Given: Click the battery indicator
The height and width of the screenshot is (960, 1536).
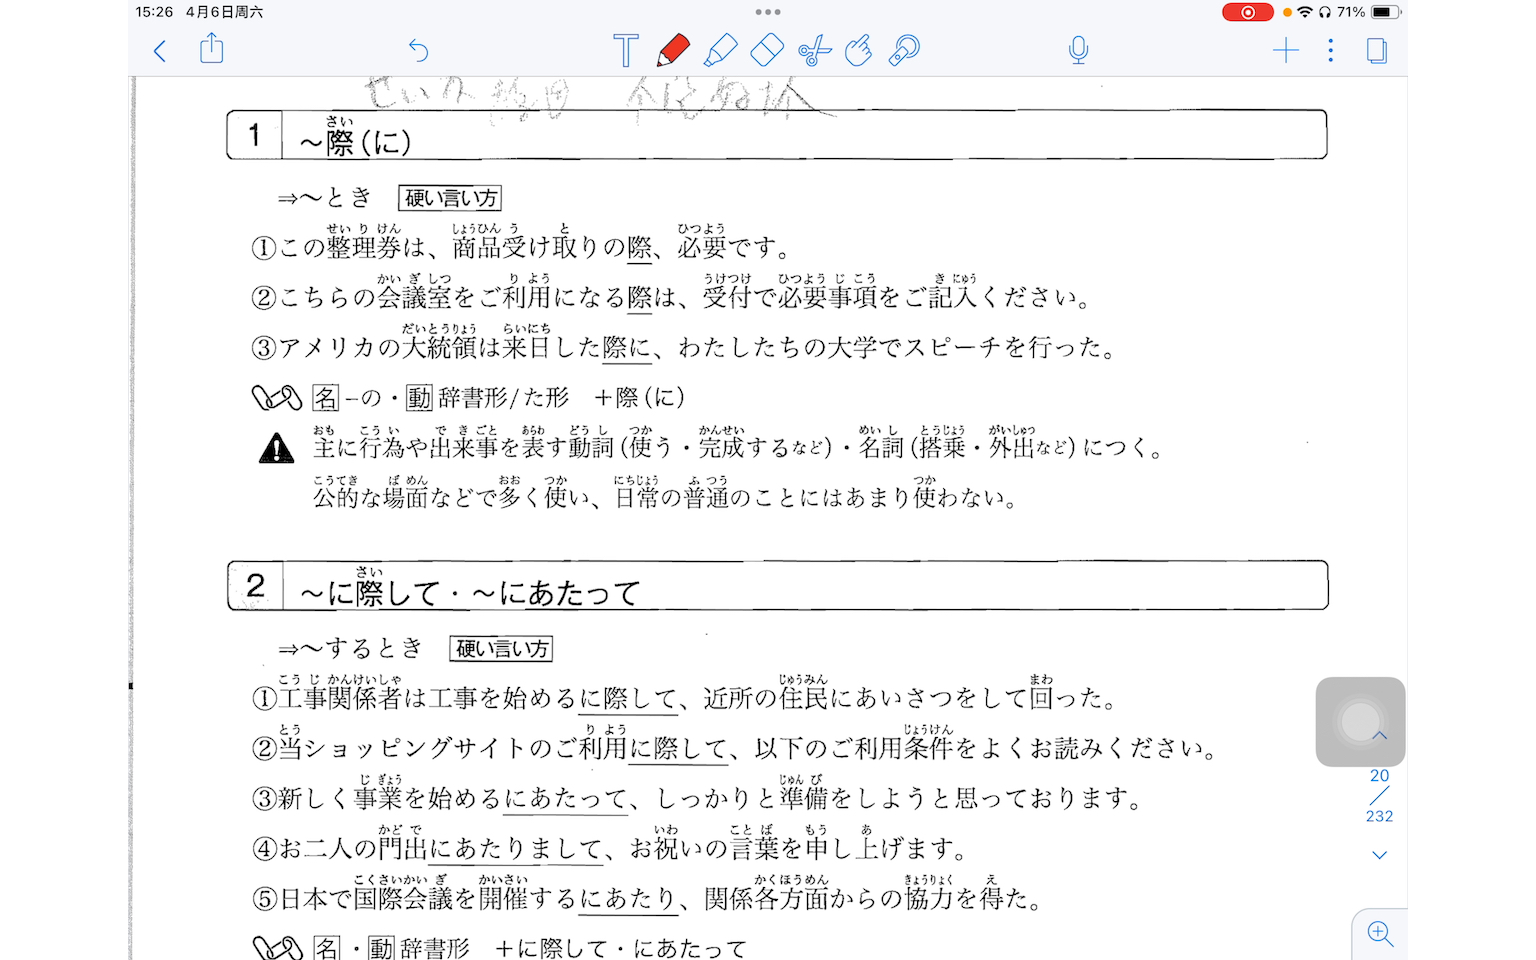Looking at the screenshot, I should point(1386,12).
